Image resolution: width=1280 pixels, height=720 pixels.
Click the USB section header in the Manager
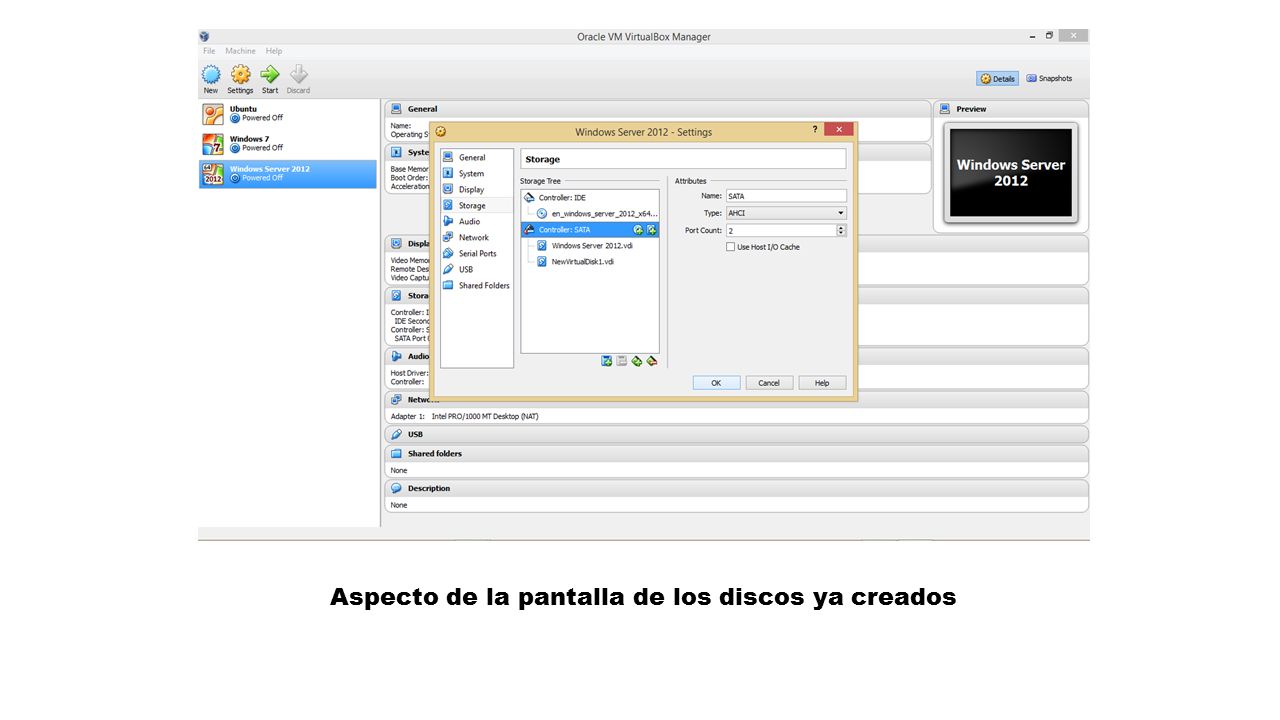[736, 435]
